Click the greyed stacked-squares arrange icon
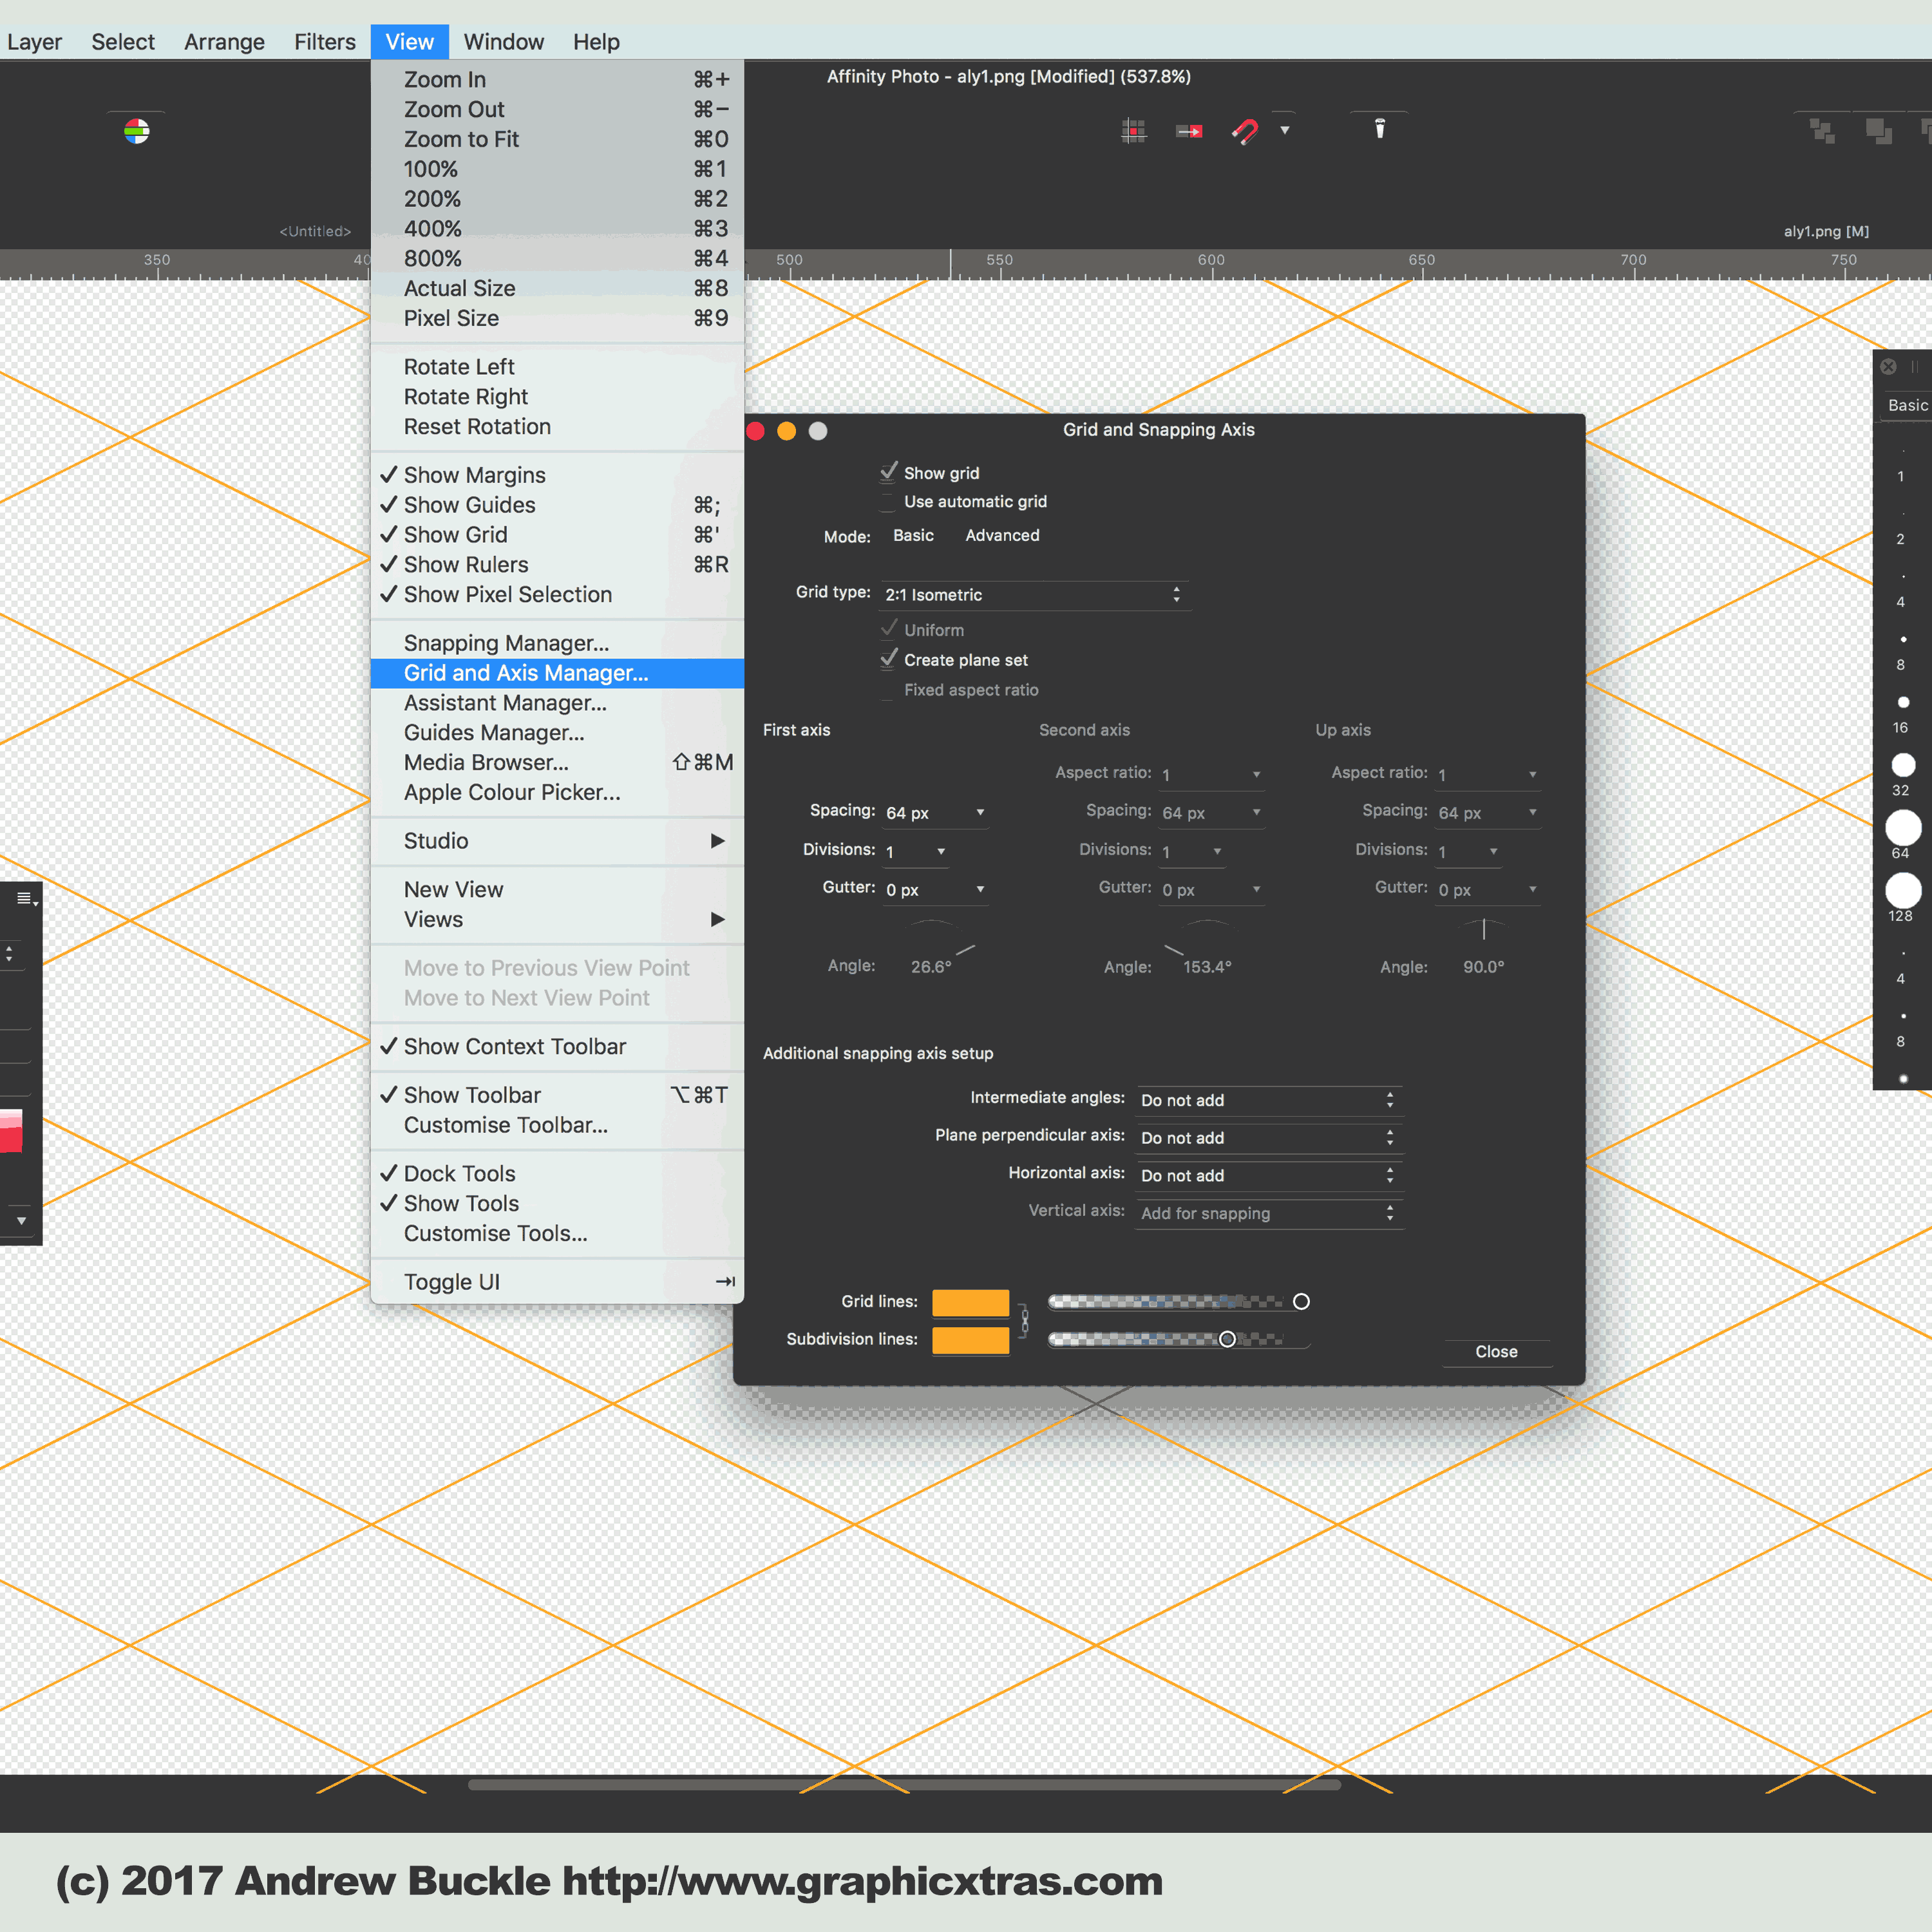 pyautogui.click(x=1822, y=131)
